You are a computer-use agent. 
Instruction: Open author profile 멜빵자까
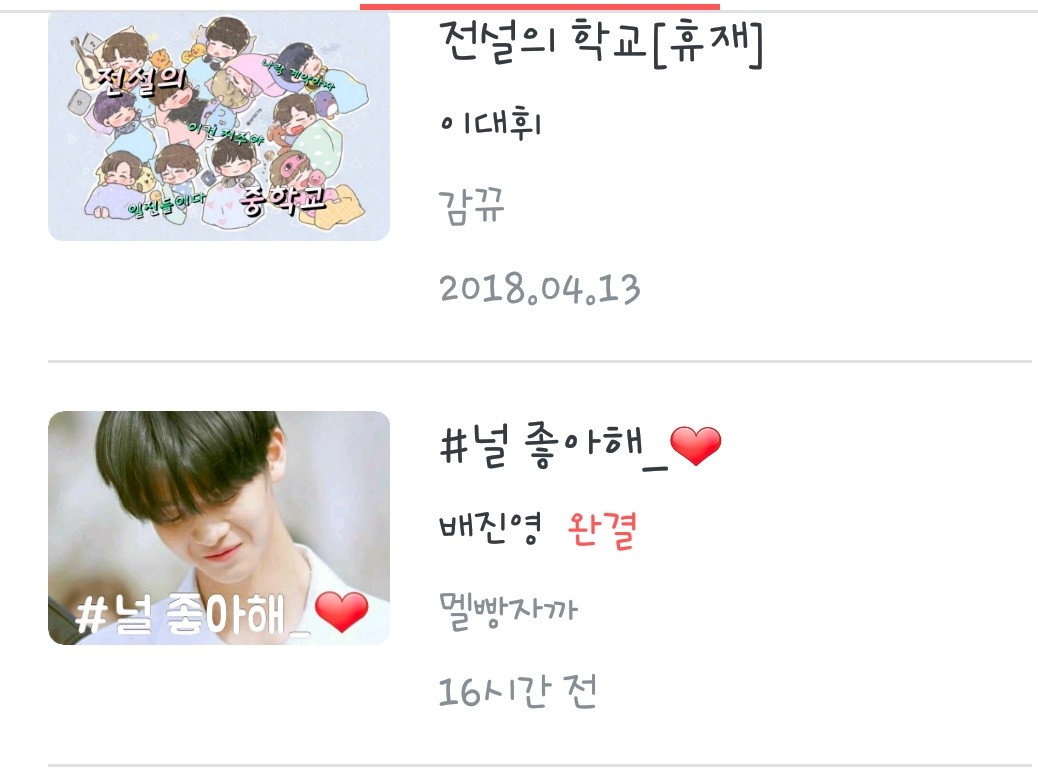click(x=508, y=610)
